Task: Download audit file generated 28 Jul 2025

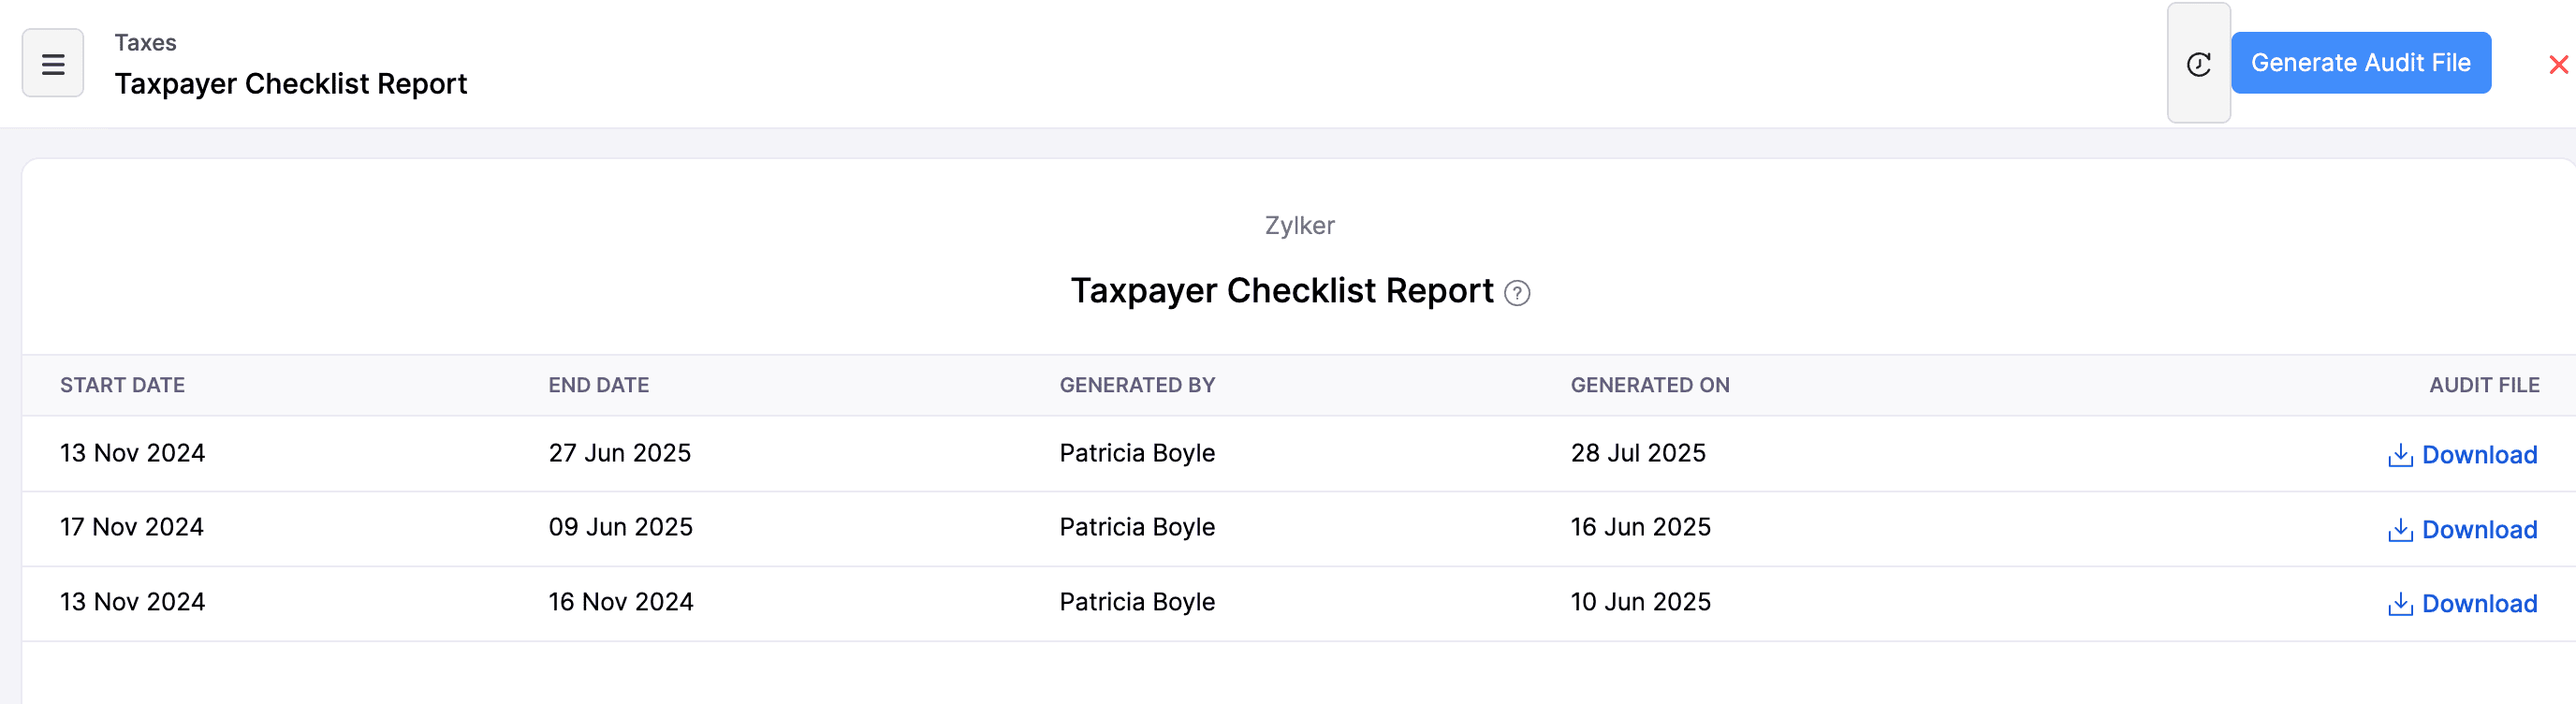Action: point(2462,455)
